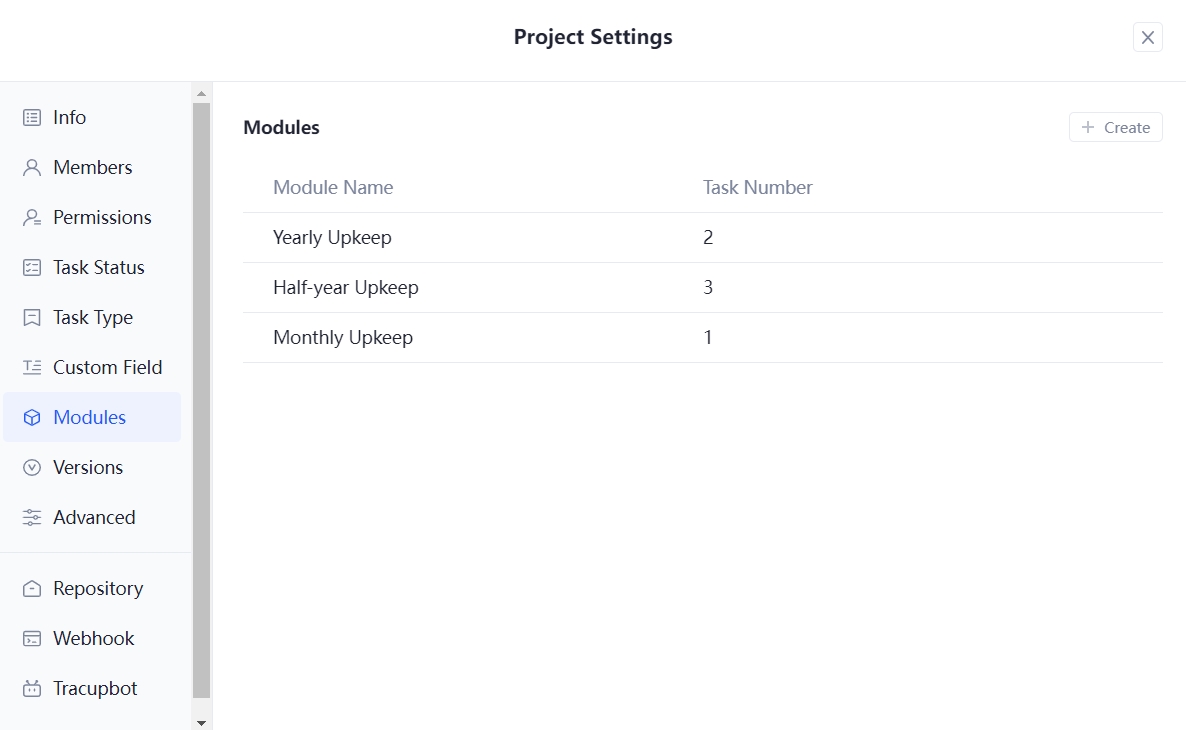
Task: Click the Info icon in the sidebar
Action: click(x=31, y=117)
